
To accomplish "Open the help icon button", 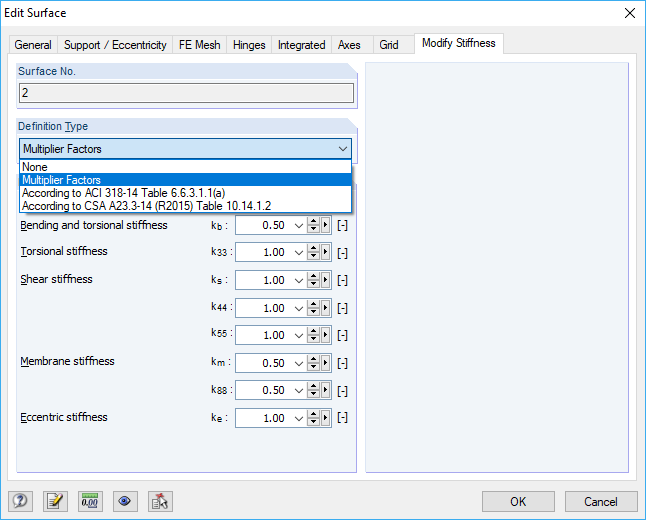I will [x=20, y=501].
